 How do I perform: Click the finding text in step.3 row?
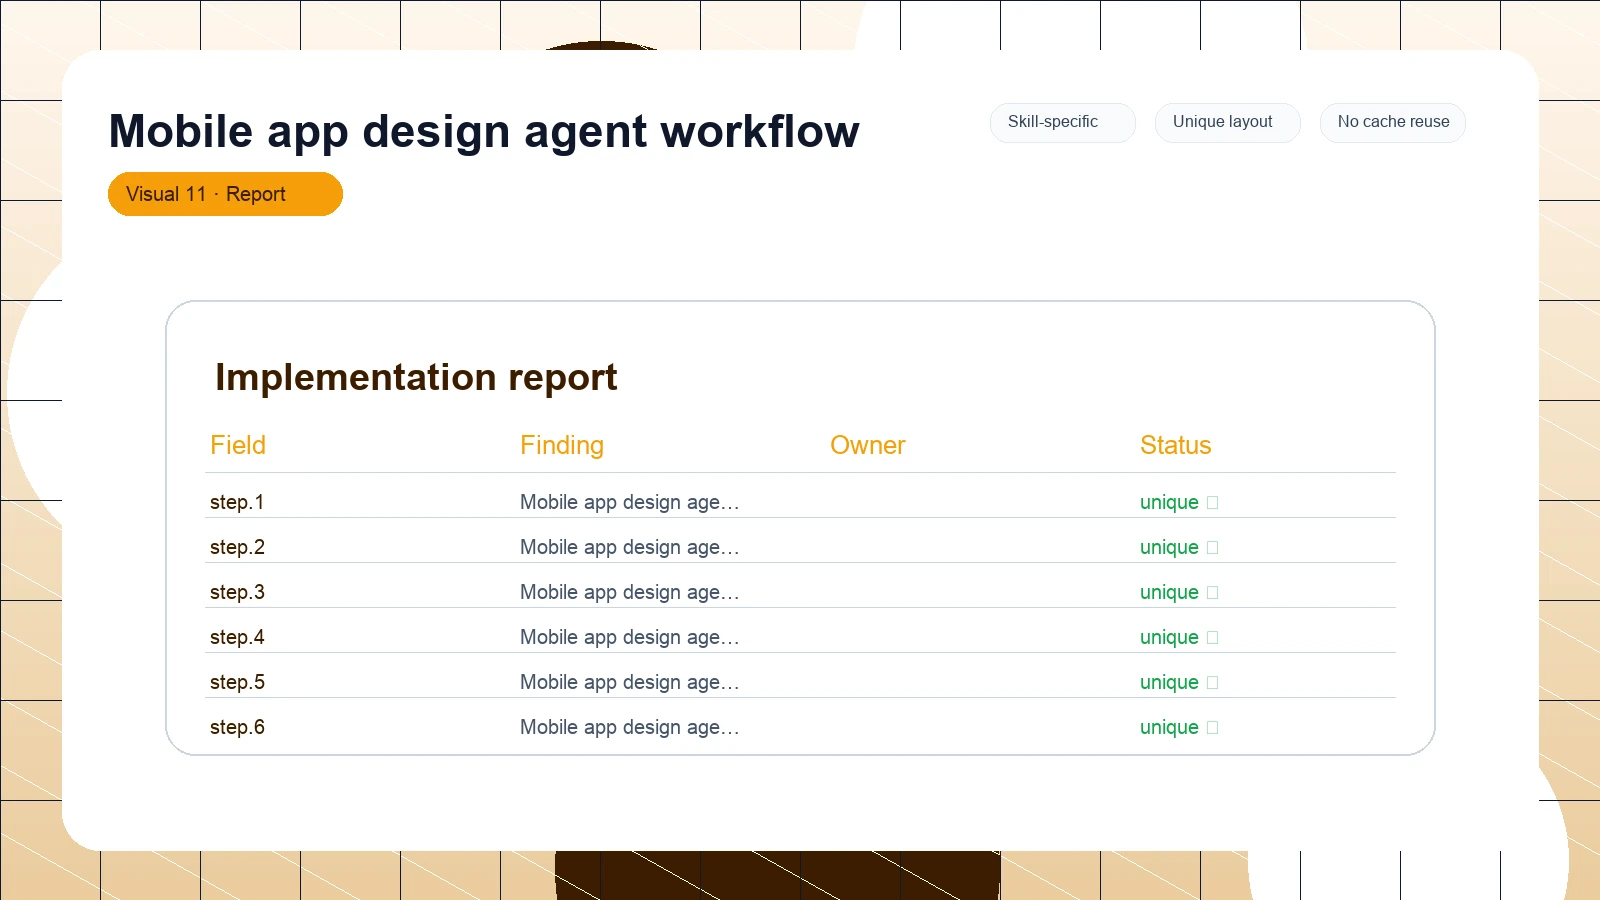(x=630, y=592)
